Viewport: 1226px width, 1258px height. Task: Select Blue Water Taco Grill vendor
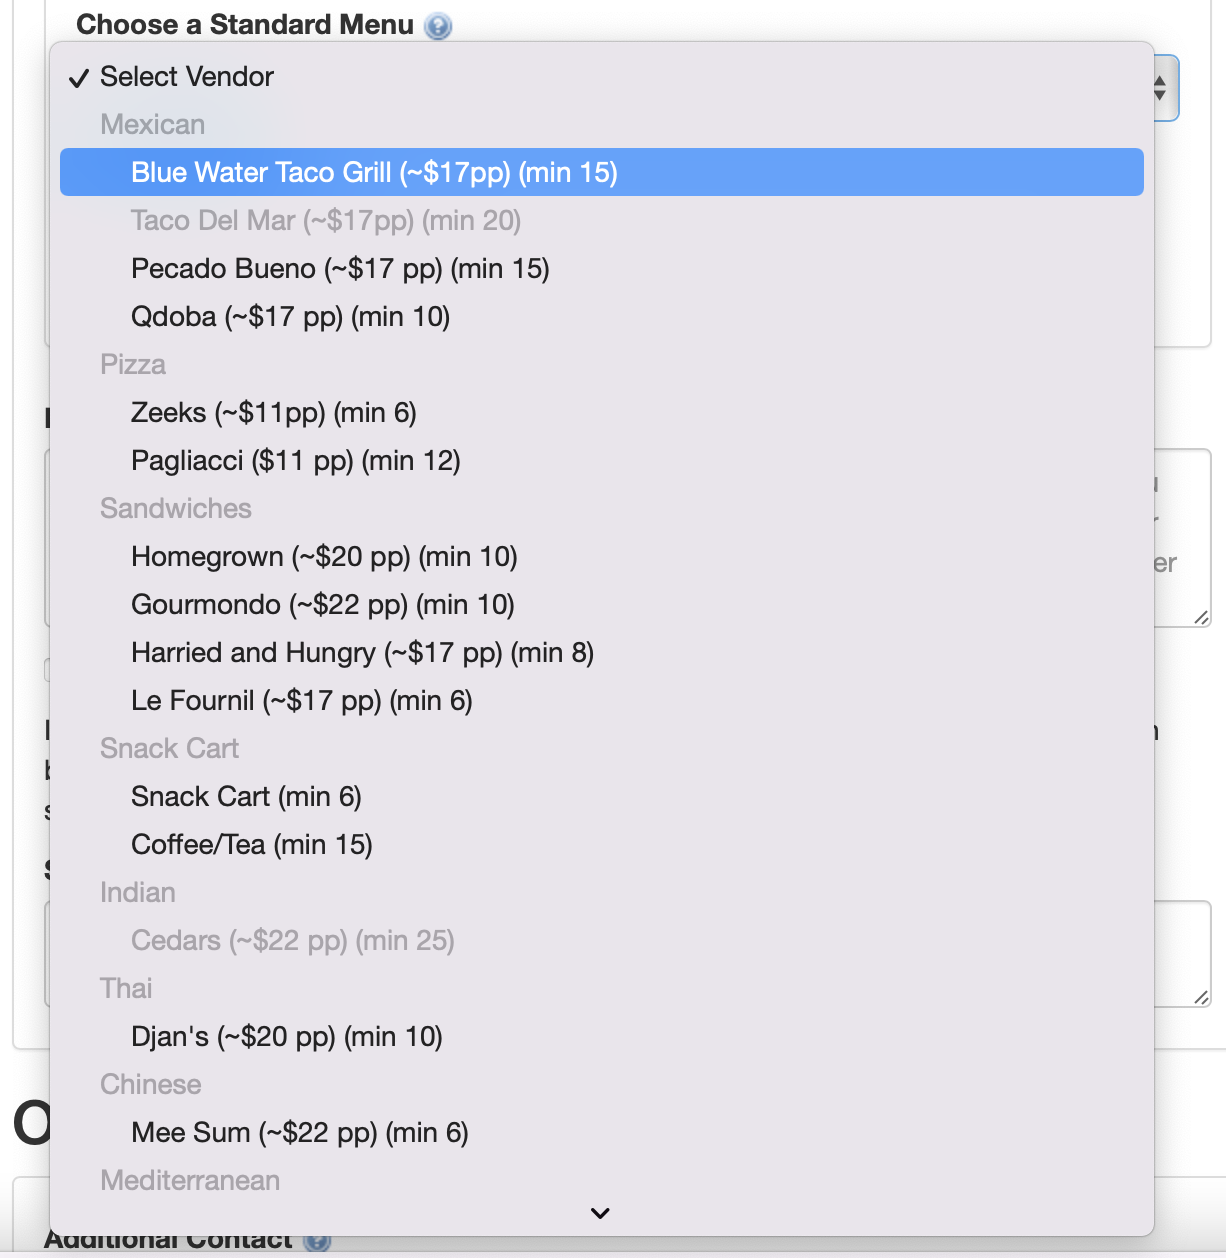pyautogui.click(x=374, y=172)
